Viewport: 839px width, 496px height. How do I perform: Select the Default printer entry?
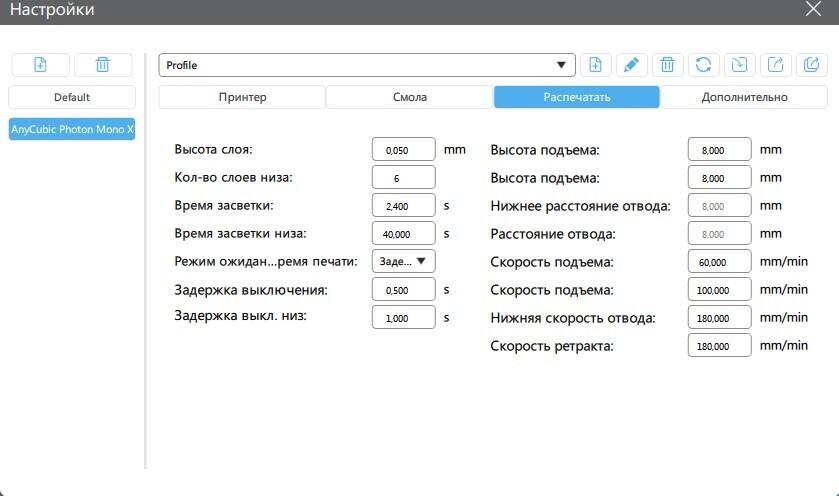click(72, 97)
